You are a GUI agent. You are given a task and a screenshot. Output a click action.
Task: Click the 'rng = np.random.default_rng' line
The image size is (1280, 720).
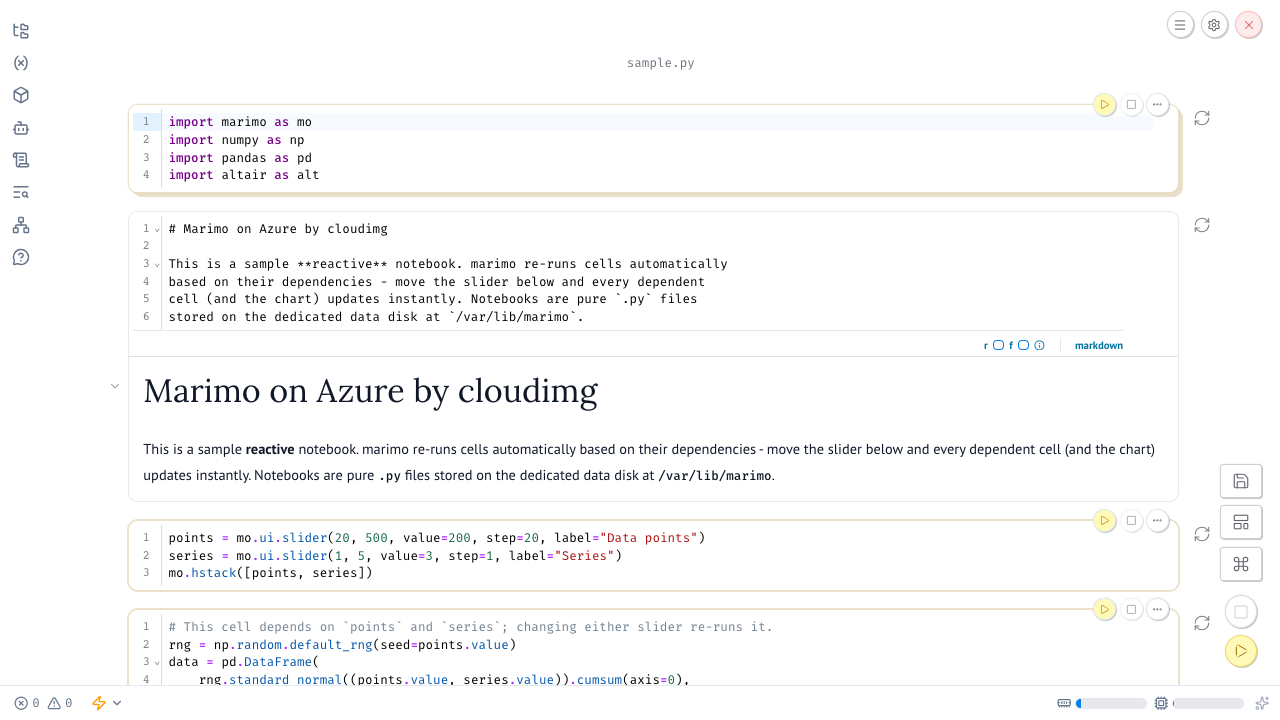pyautogui.click(x=342, y=645)
